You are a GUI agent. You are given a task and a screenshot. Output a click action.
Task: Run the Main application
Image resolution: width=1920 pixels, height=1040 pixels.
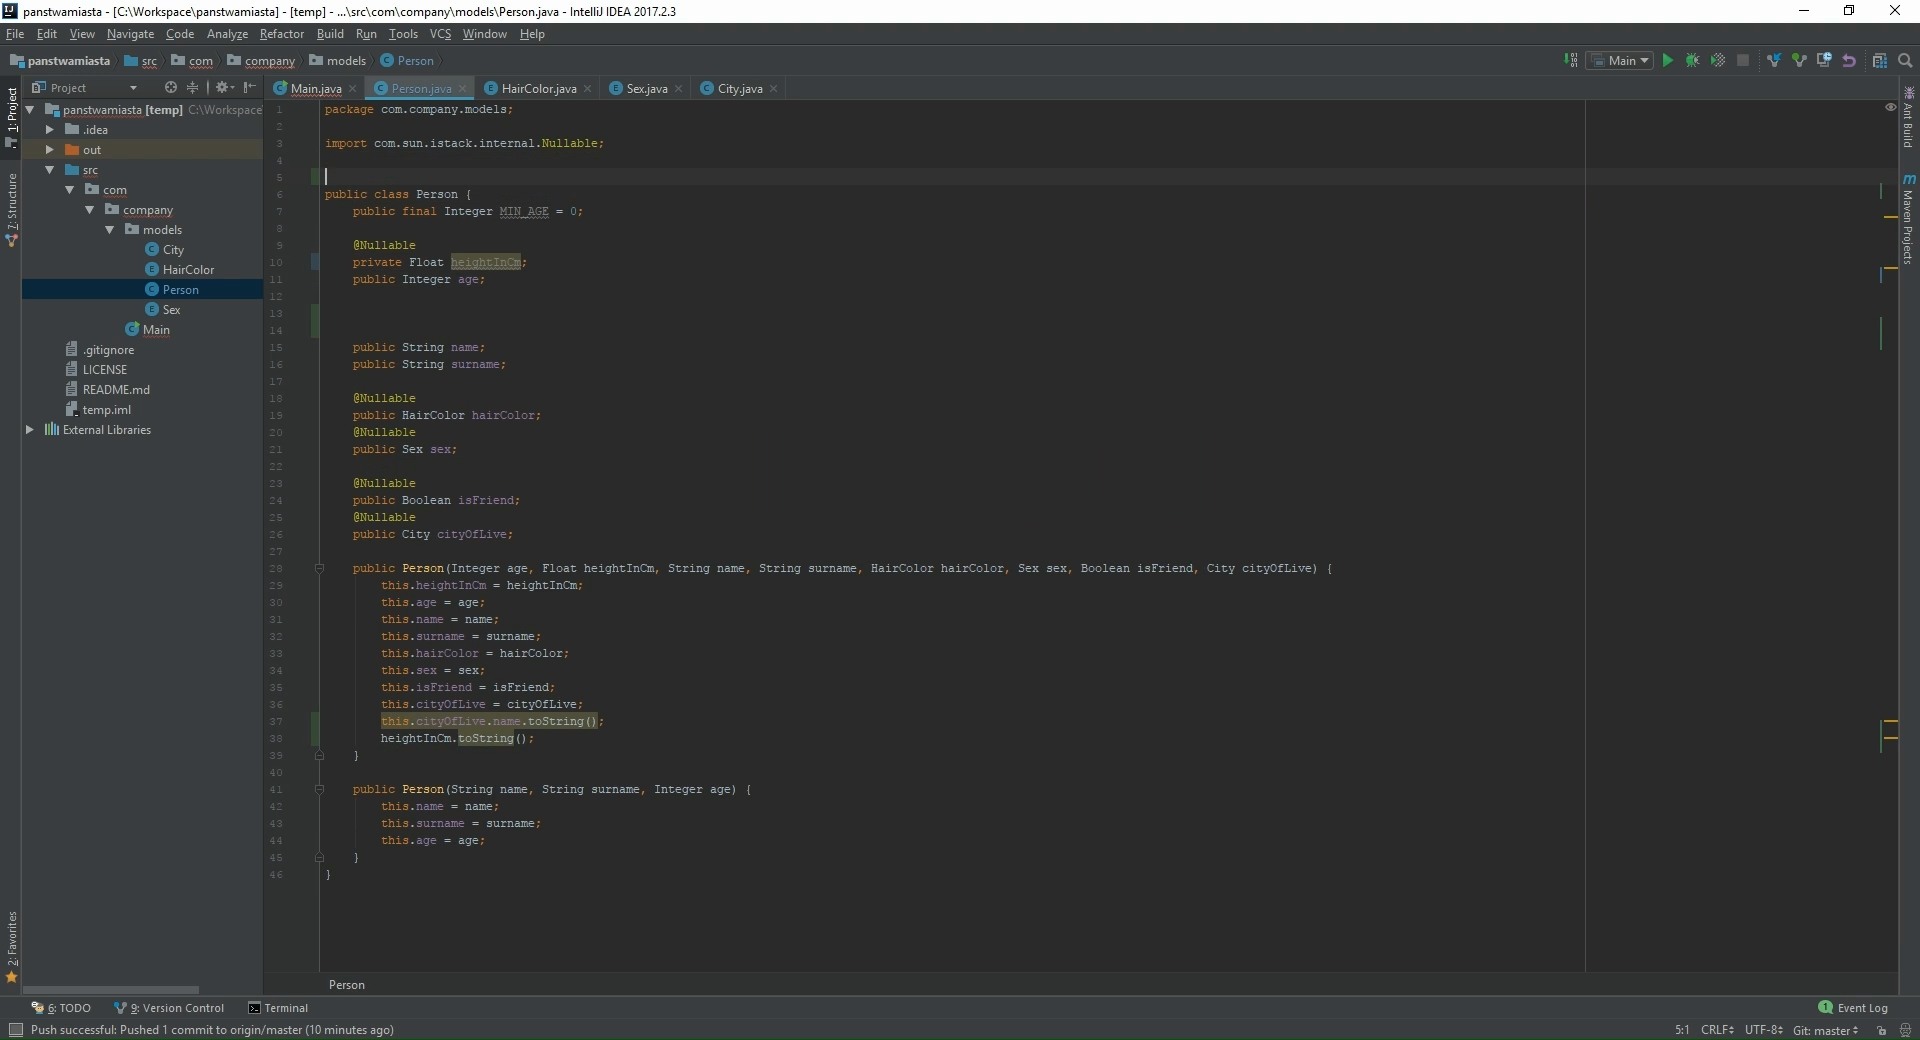pyautogui.click(x=1668, y=60)
